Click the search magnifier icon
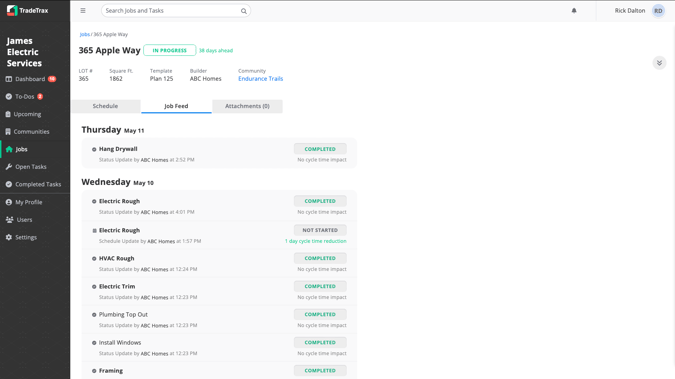 (244, 11)
